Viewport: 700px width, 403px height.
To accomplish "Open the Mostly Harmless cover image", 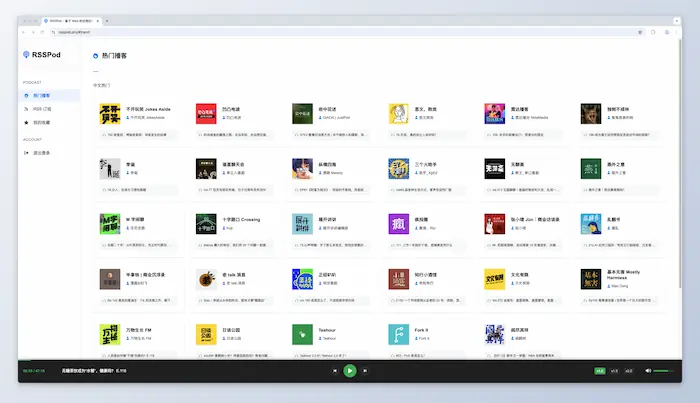I will pos(591,279).
